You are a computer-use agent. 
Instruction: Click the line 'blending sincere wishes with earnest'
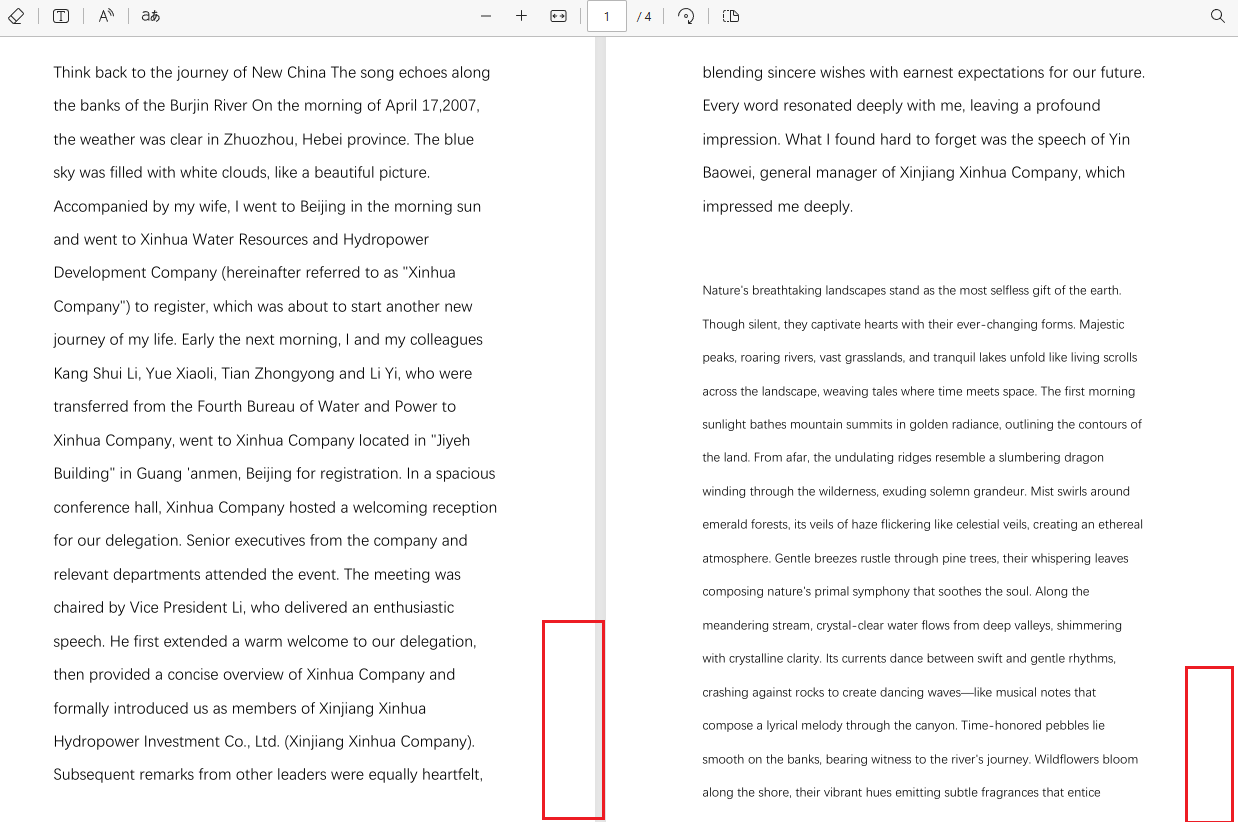point(924,72)
